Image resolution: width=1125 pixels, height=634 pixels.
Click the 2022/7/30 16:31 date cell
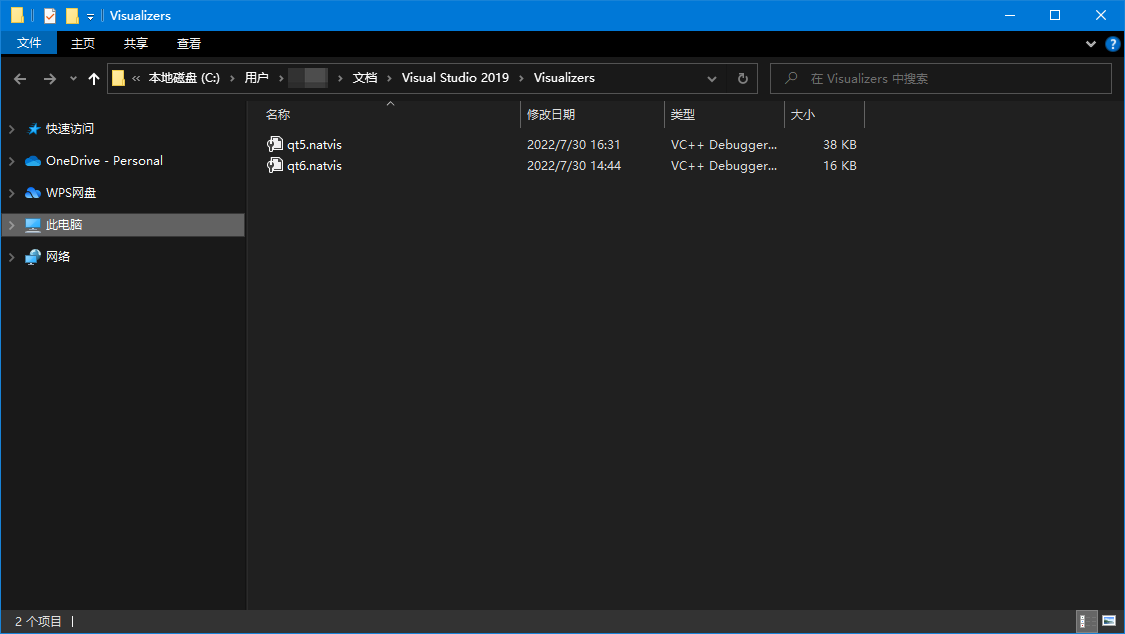point(573,145)
